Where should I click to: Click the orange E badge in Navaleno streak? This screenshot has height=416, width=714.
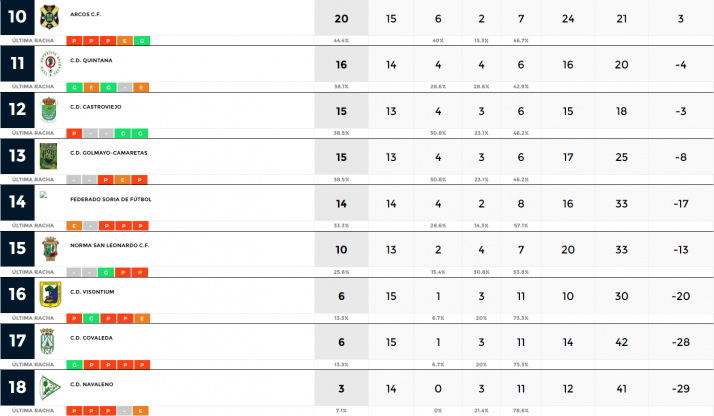pos(142,410)
